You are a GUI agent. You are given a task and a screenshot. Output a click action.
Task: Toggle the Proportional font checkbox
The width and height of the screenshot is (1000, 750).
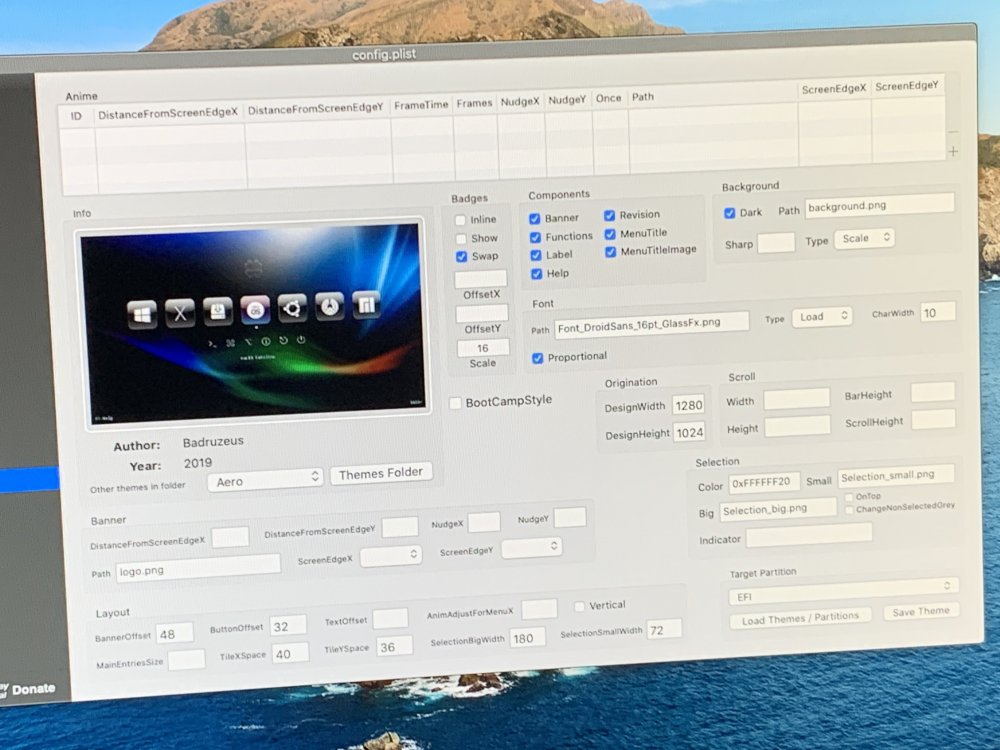(537, 358)
